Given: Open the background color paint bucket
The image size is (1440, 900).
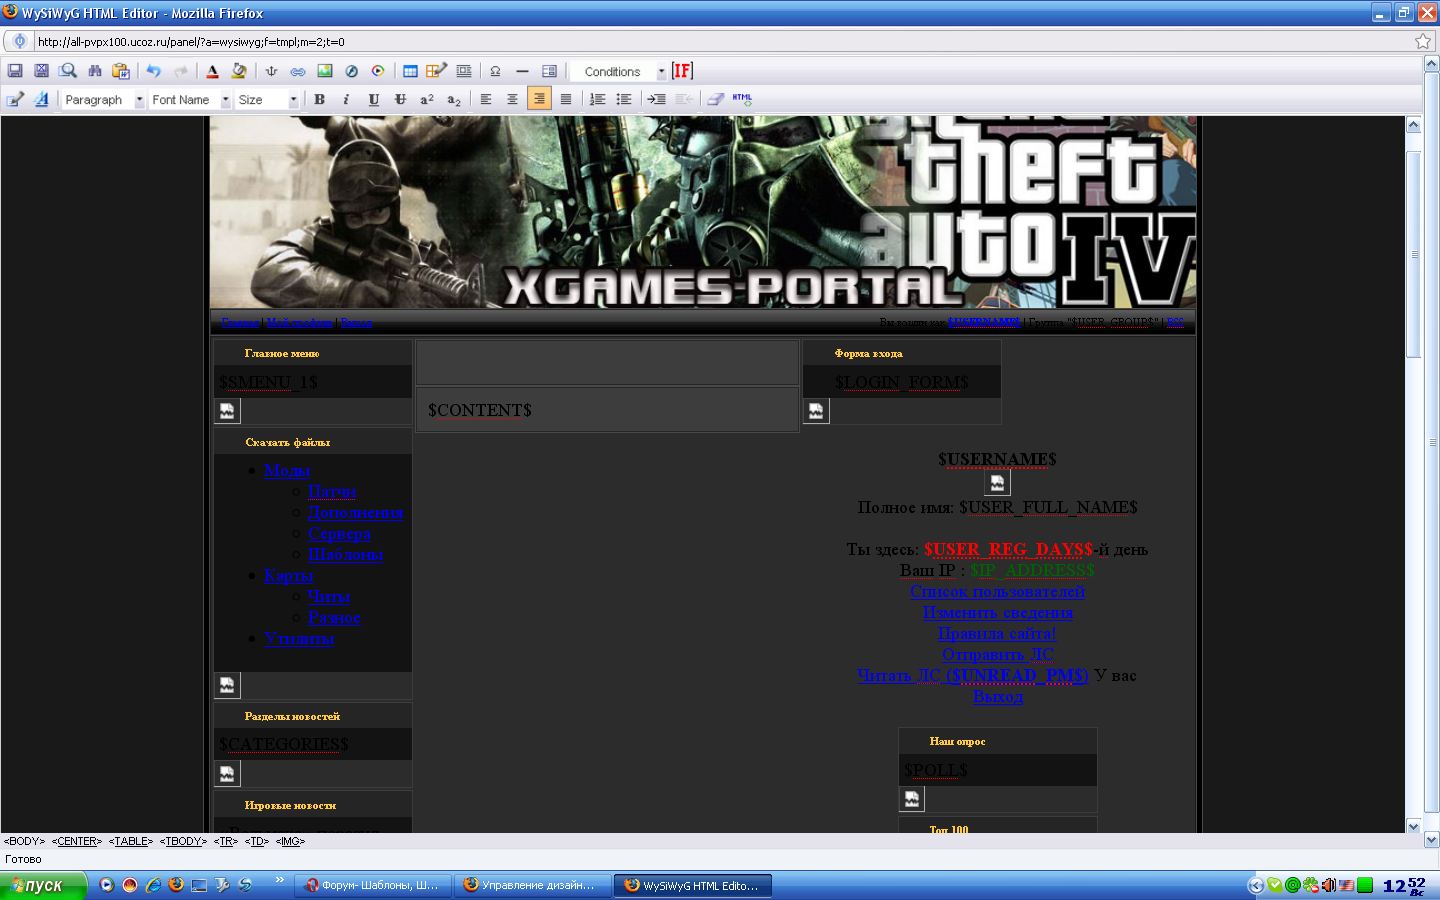Looking at the screenshot, I should [239, 71].
